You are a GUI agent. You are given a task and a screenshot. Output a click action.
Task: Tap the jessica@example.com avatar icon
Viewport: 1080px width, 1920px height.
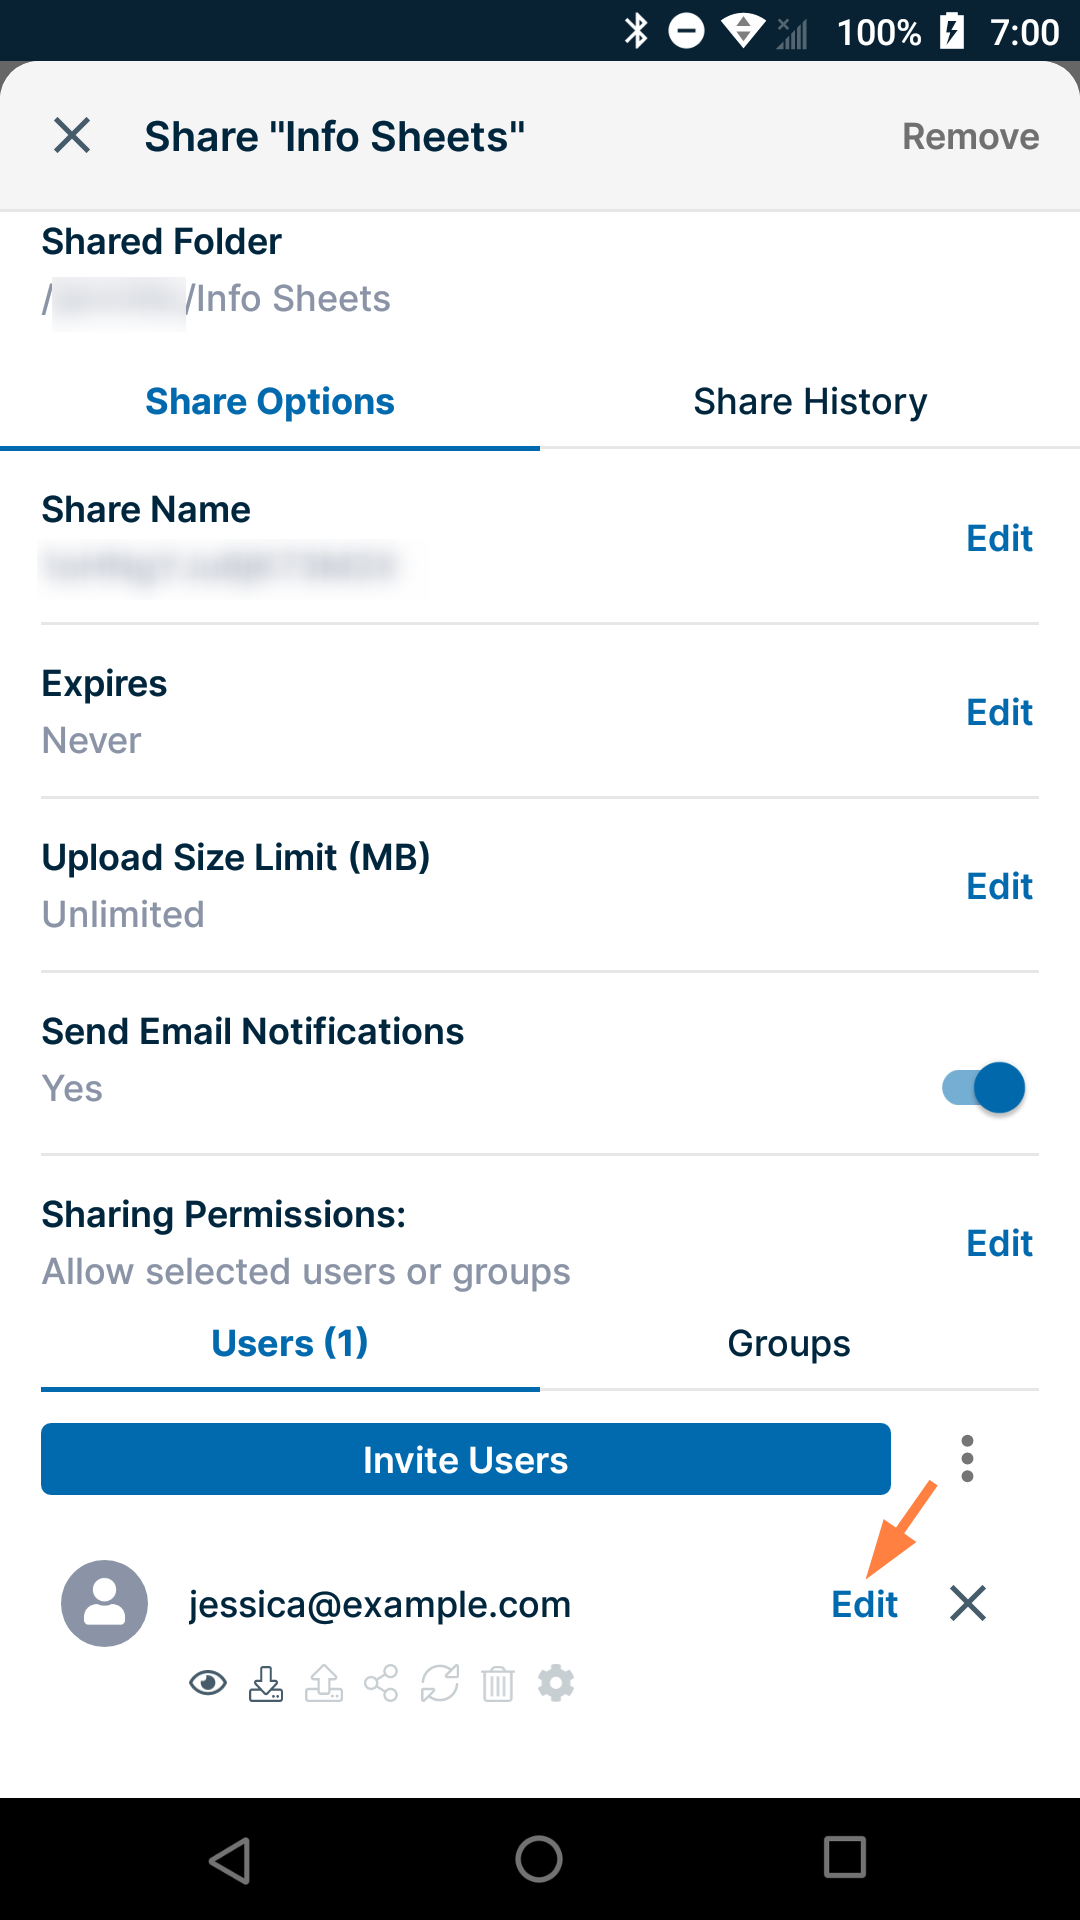tap(105, 1603)
